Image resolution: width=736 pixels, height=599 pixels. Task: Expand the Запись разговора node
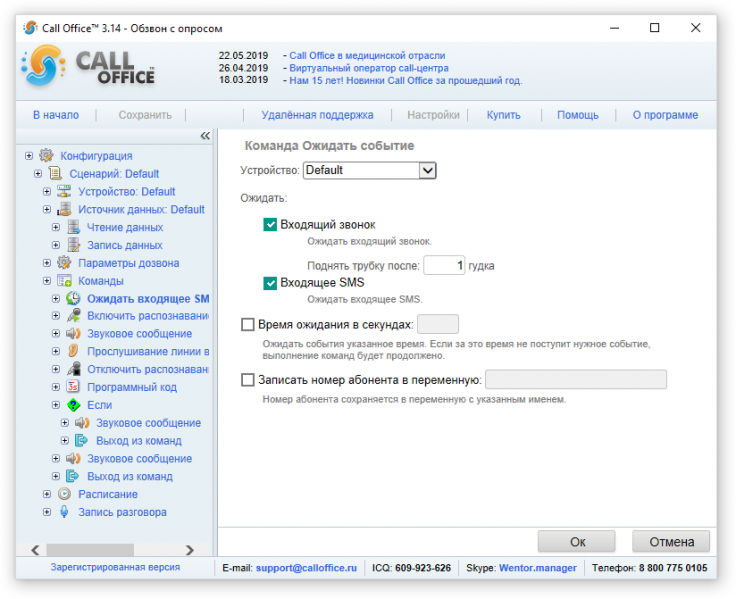[x=47, y=512]
